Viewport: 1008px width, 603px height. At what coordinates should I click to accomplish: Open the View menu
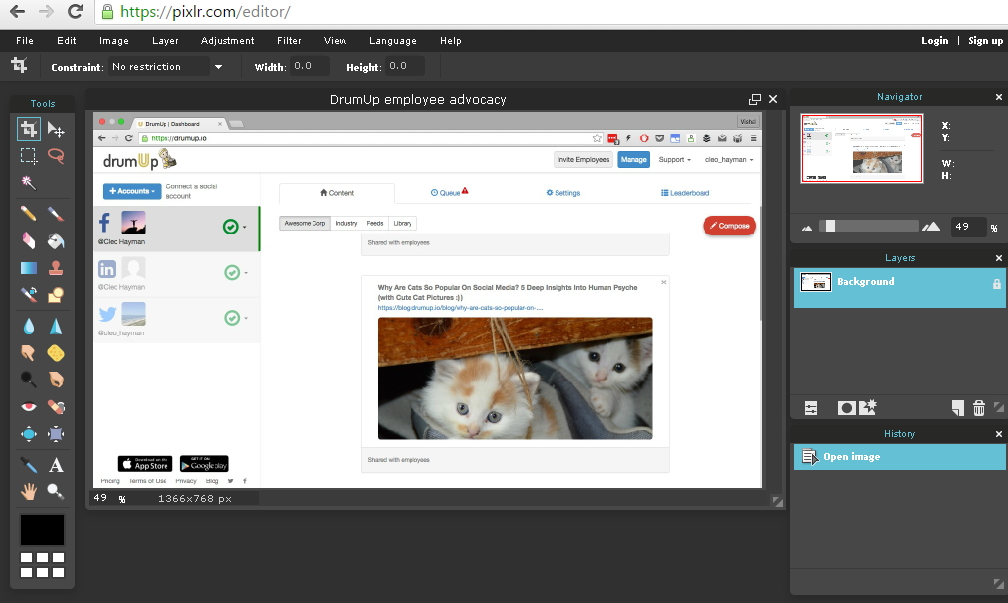(335, 40)
